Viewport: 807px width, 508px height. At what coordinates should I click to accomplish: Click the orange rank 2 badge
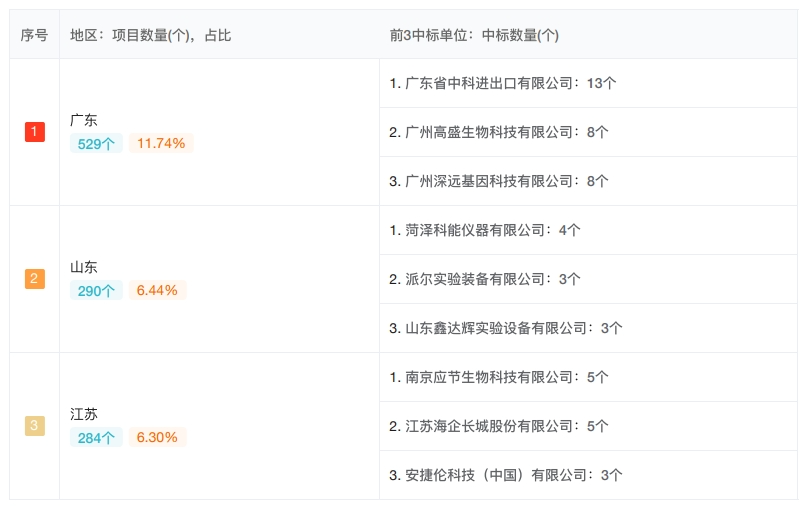point(34,278)
